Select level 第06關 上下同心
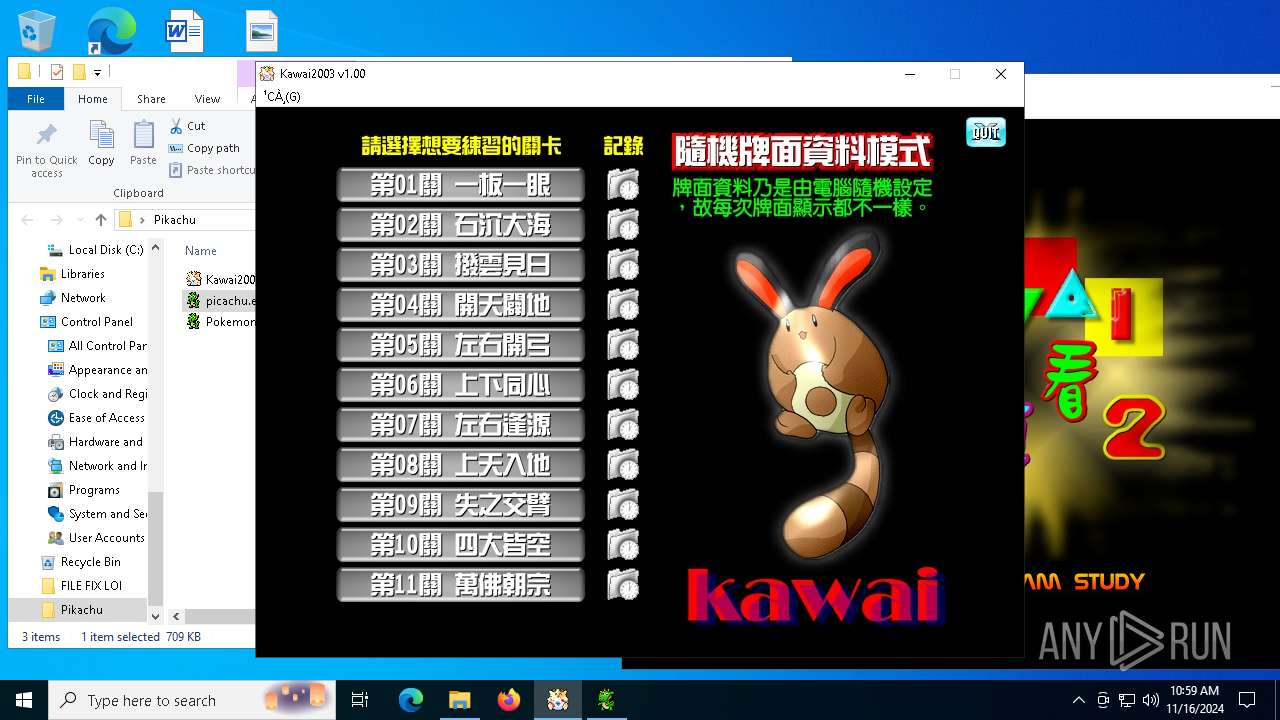This screenshot has width=1280, height=720. [460, 385]
